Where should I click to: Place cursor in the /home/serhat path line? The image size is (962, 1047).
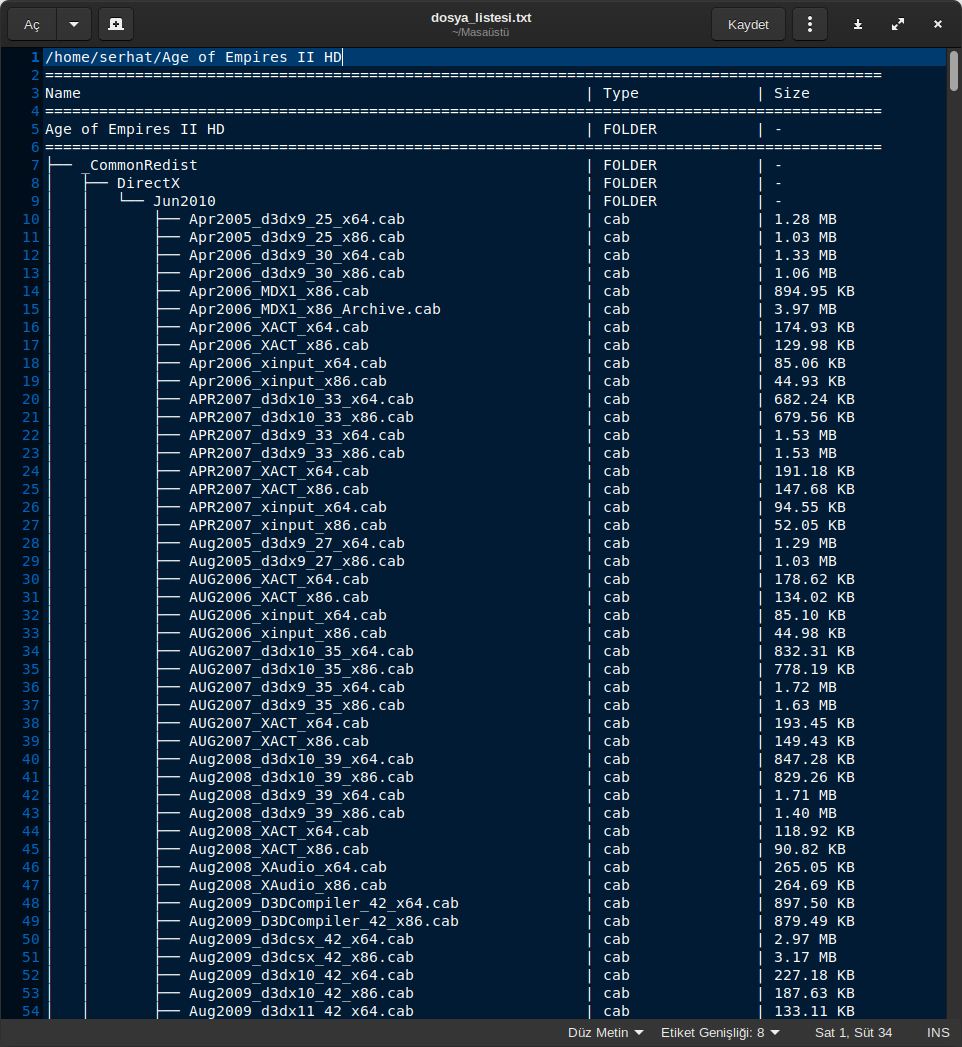[x=193, y=57]
